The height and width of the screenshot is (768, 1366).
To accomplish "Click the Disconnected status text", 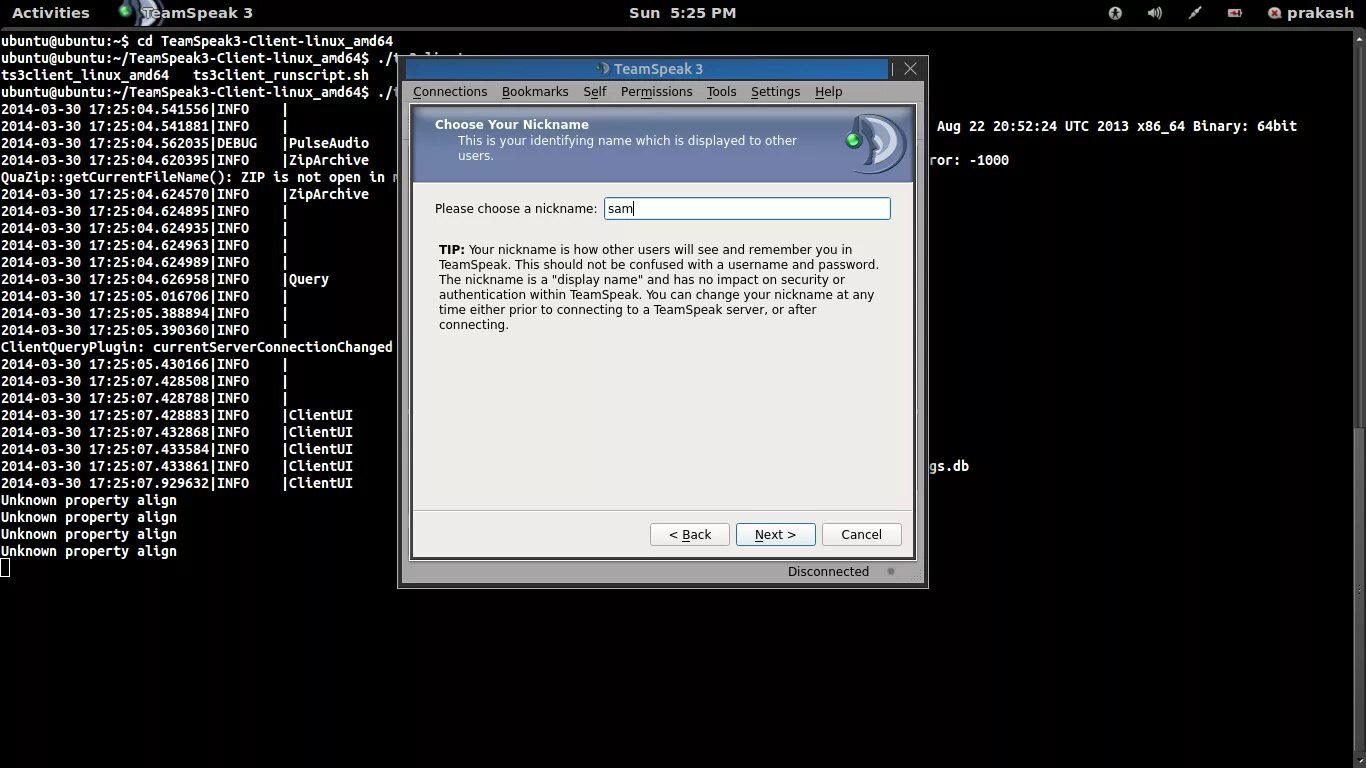I will click(828, 572).
